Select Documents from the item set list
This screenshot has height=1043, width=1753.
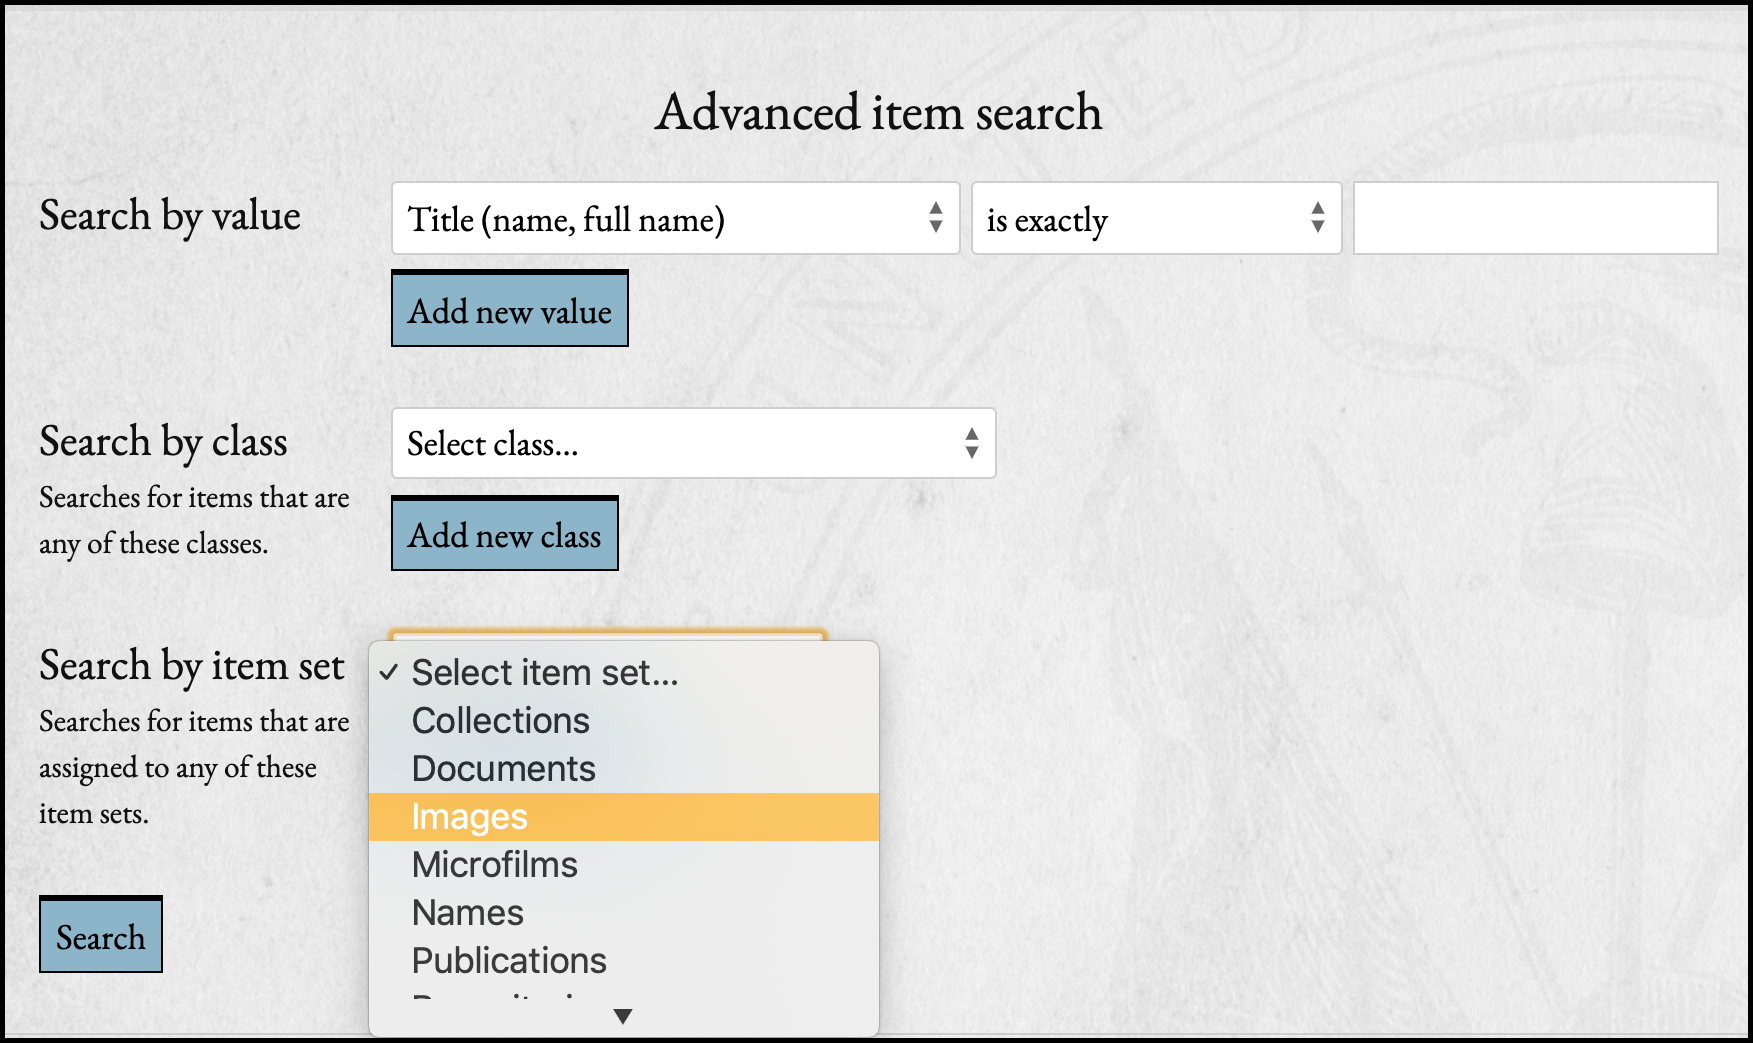pyautogui.click(x=503, y=769)
